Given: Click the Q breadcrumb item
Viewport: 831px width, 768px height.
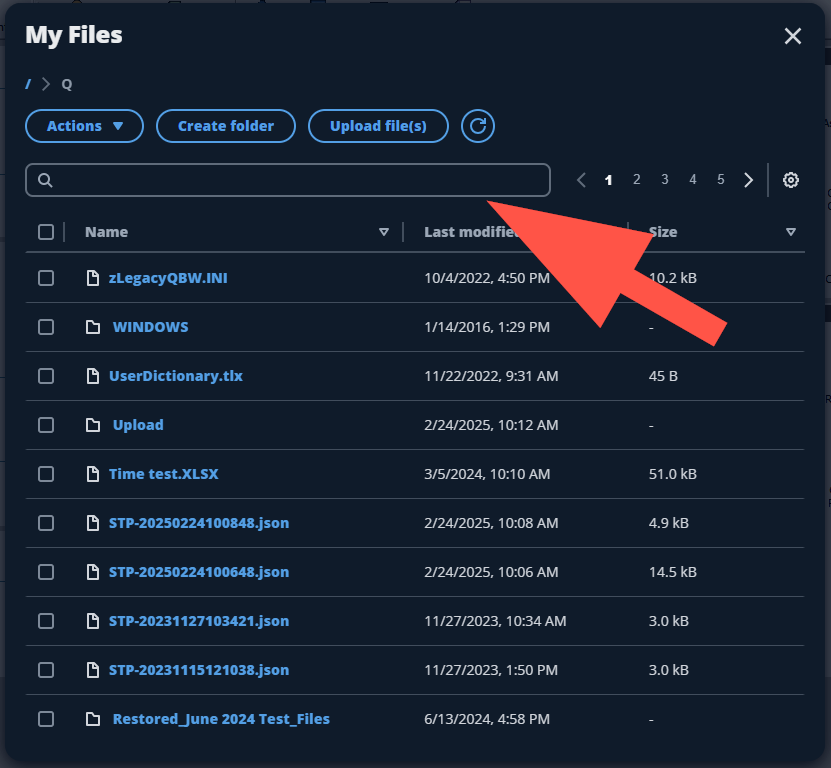Looking at the screenshot, I should pyautogui.click(x=67, y=84).
